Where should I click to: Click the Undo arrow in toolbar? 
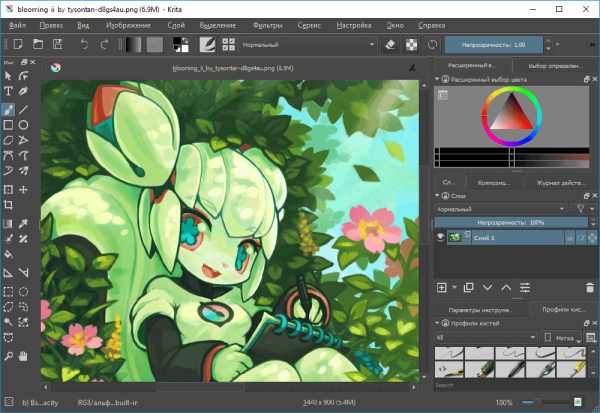point(83,45)
